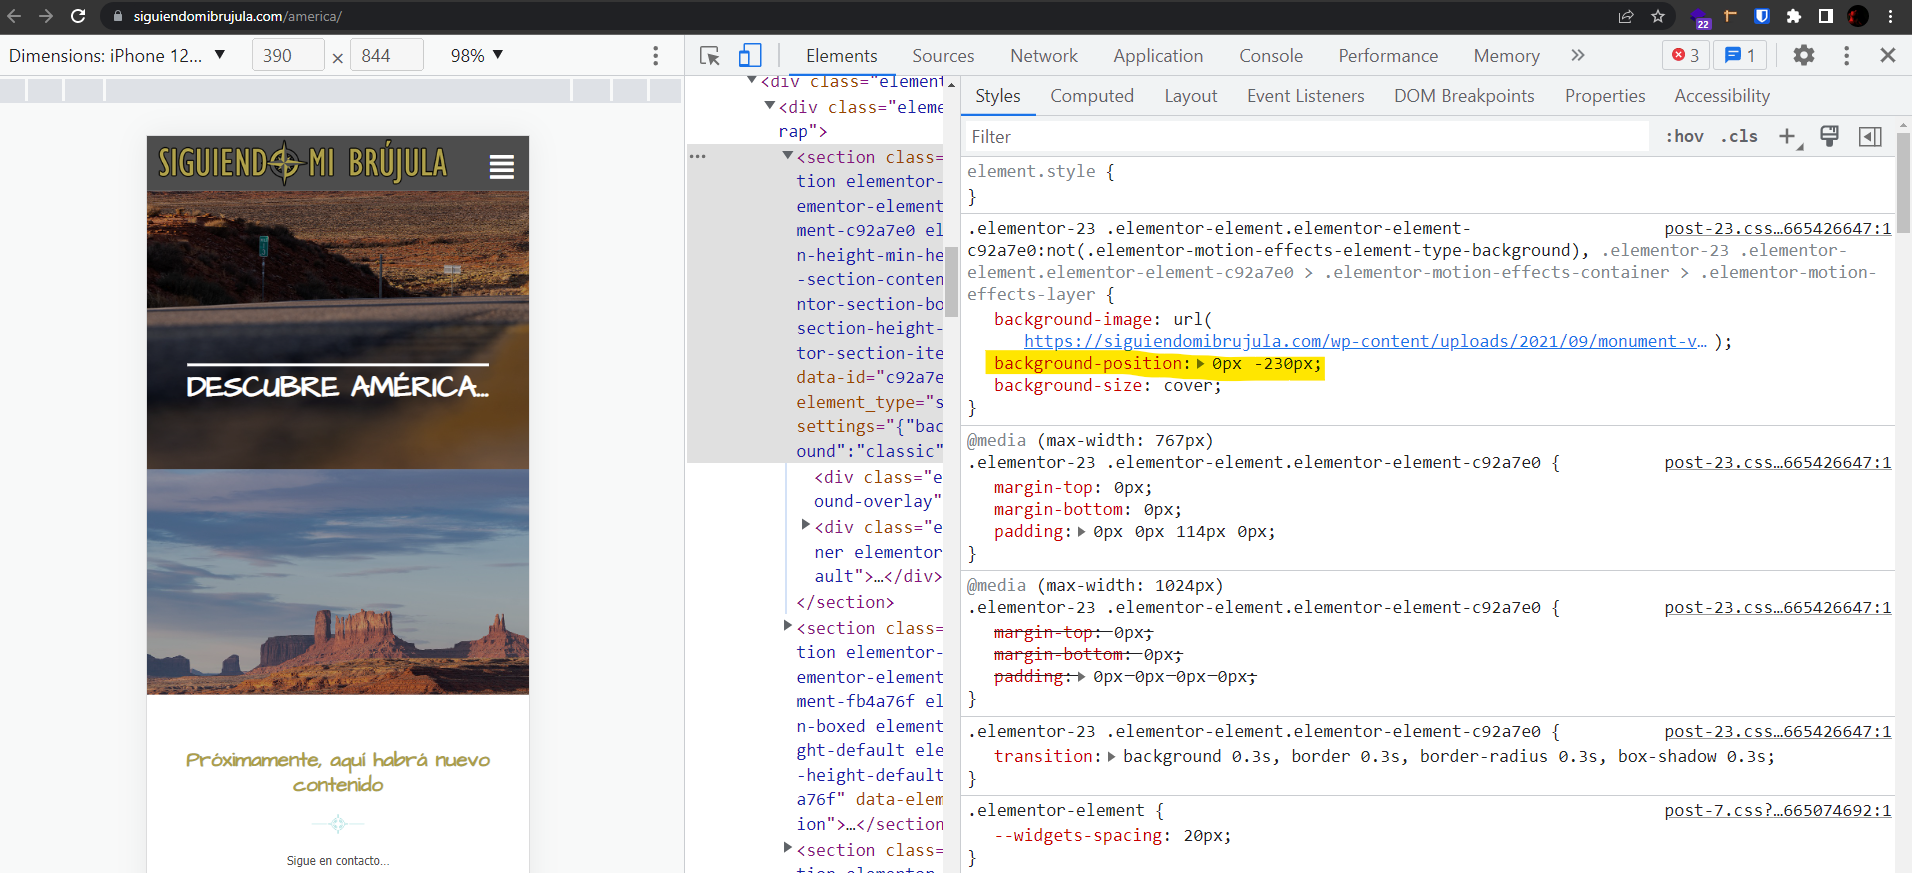Screen dimensions: 1912x873
Task: Open DevTools customize three-dot menu
Action: 1847,56
